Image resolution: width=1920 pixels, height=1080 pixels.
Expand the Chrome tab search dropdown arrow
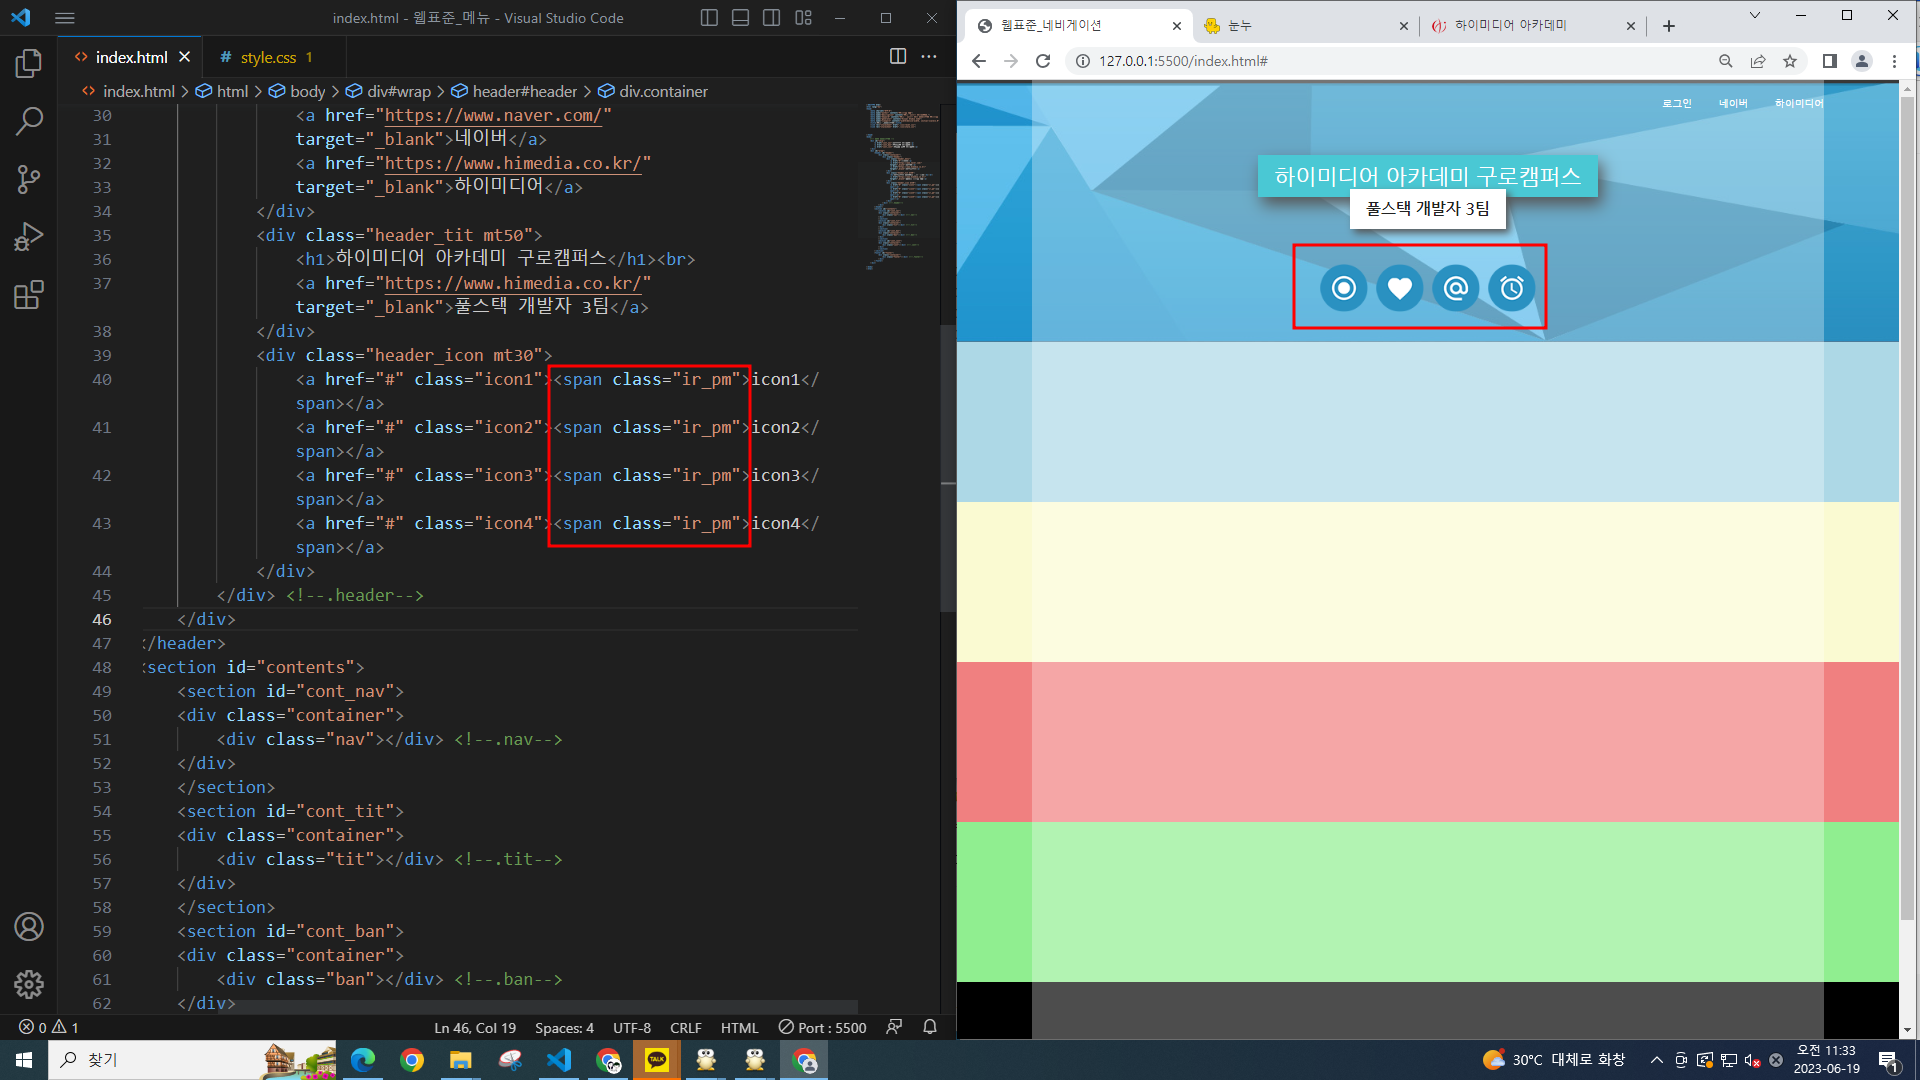point(1754,16)
